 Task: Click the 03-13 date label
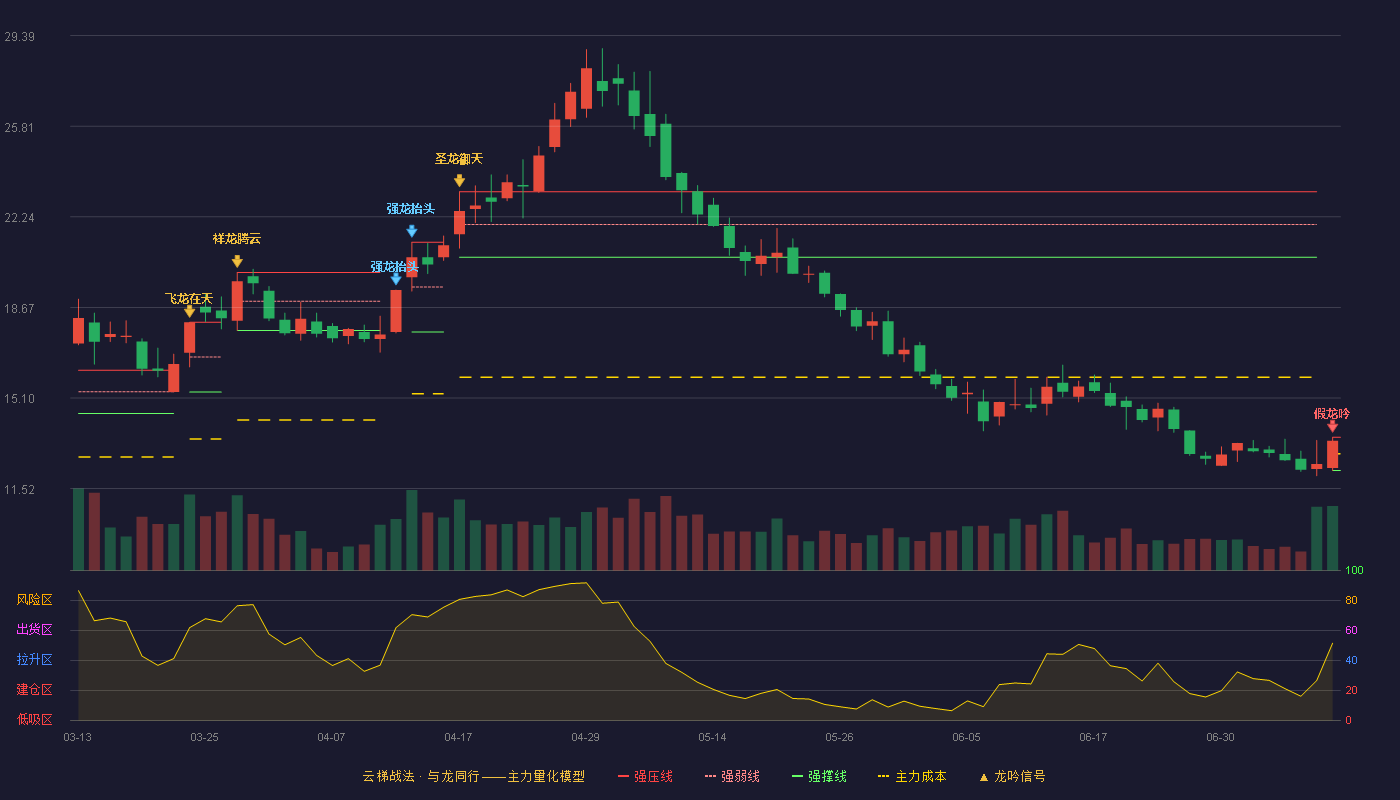[x=78, y=737]
